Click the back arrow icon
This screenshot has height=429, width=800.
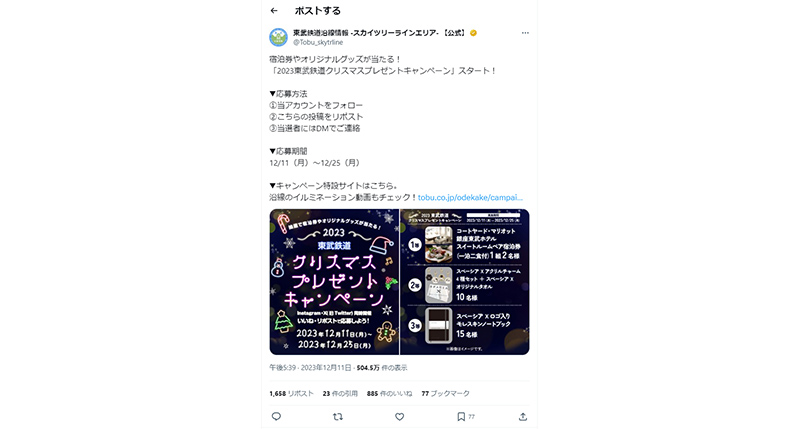point(274,10)
